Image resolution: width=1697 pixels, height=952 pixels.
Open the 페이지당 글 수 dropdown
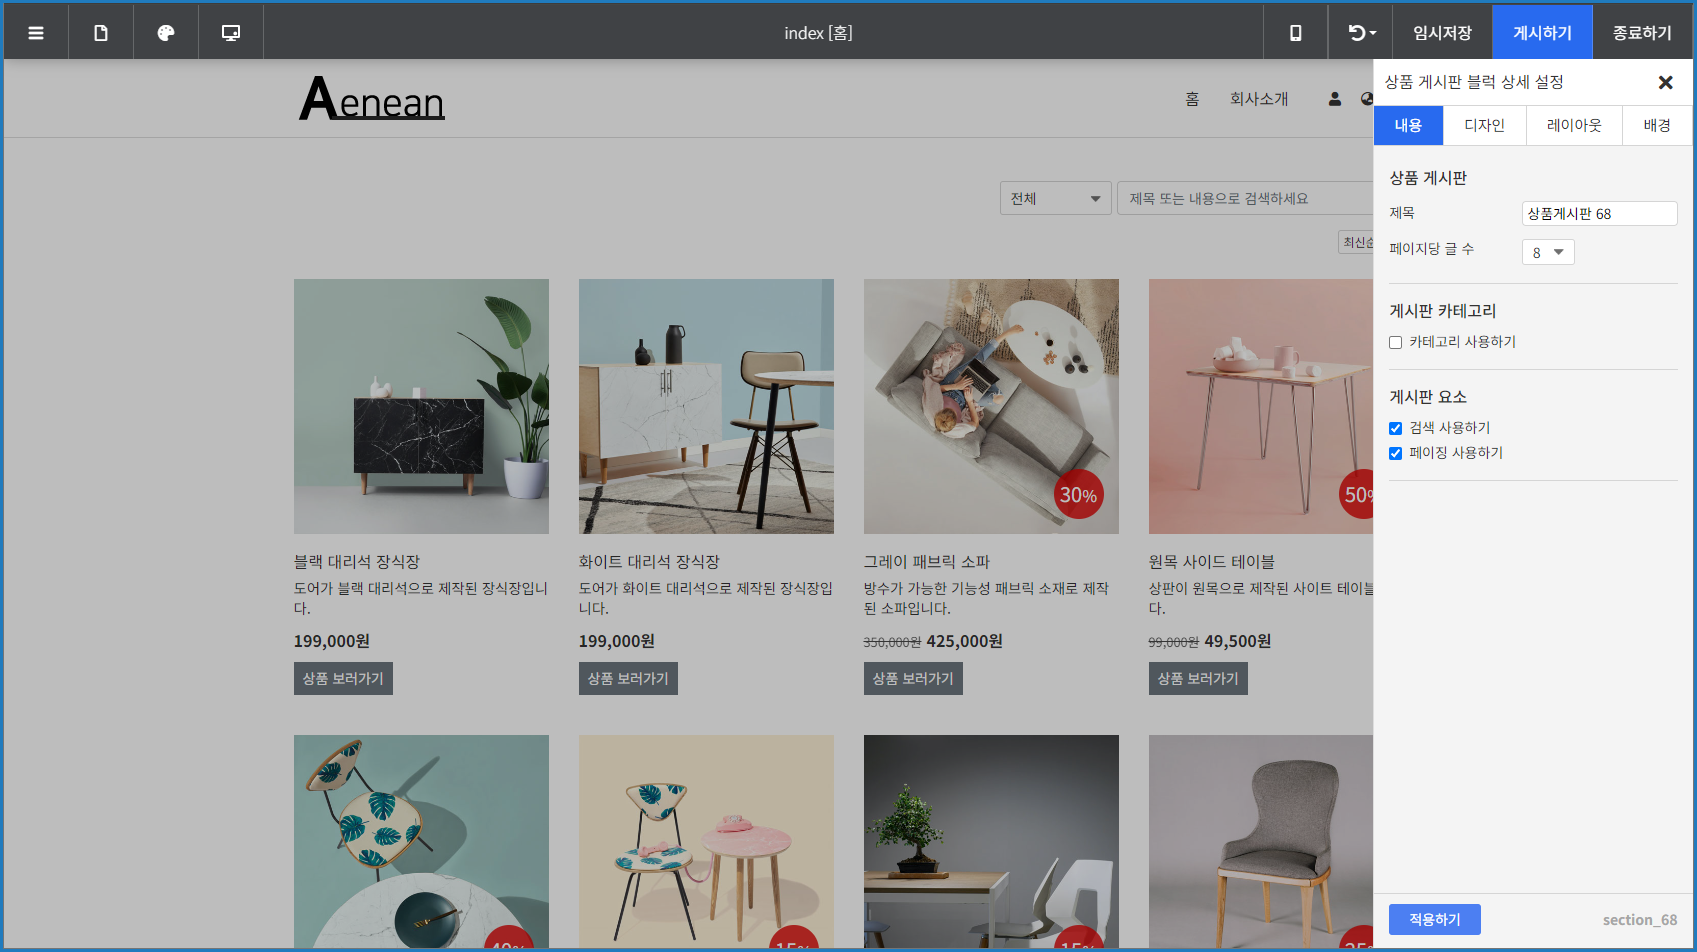(x=1547, y=253)
